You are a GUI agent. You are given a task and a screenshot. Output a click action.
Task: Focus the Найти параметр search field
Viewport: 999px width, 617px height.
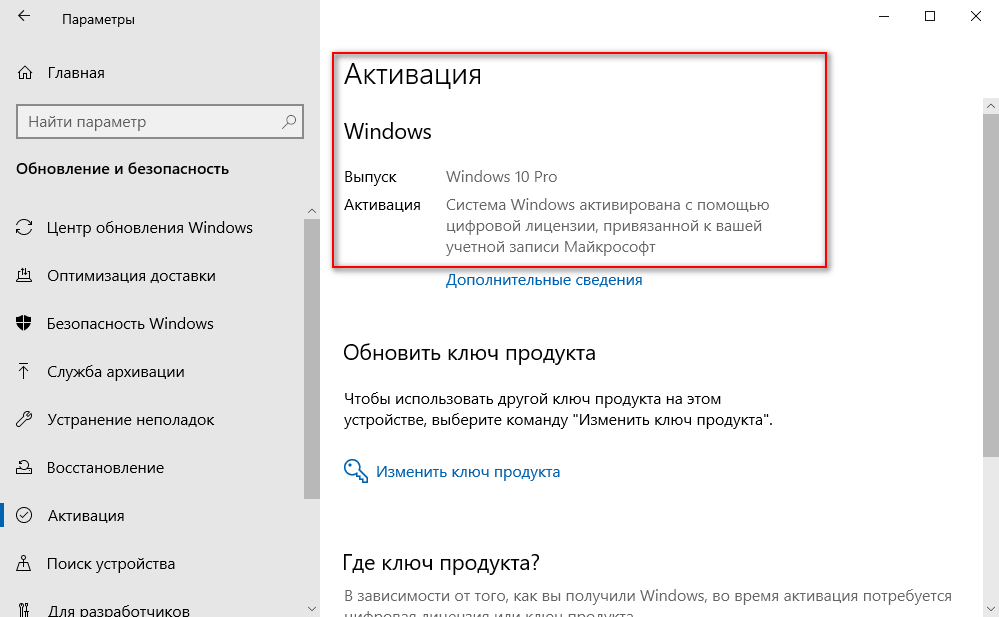[x=160, y=121]
